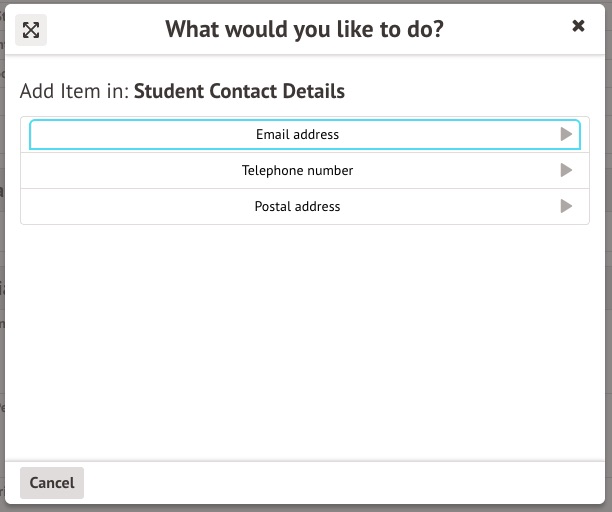Click the arrow beside Email address
This screenshot has width=612, height=512.
click(566, 134)
